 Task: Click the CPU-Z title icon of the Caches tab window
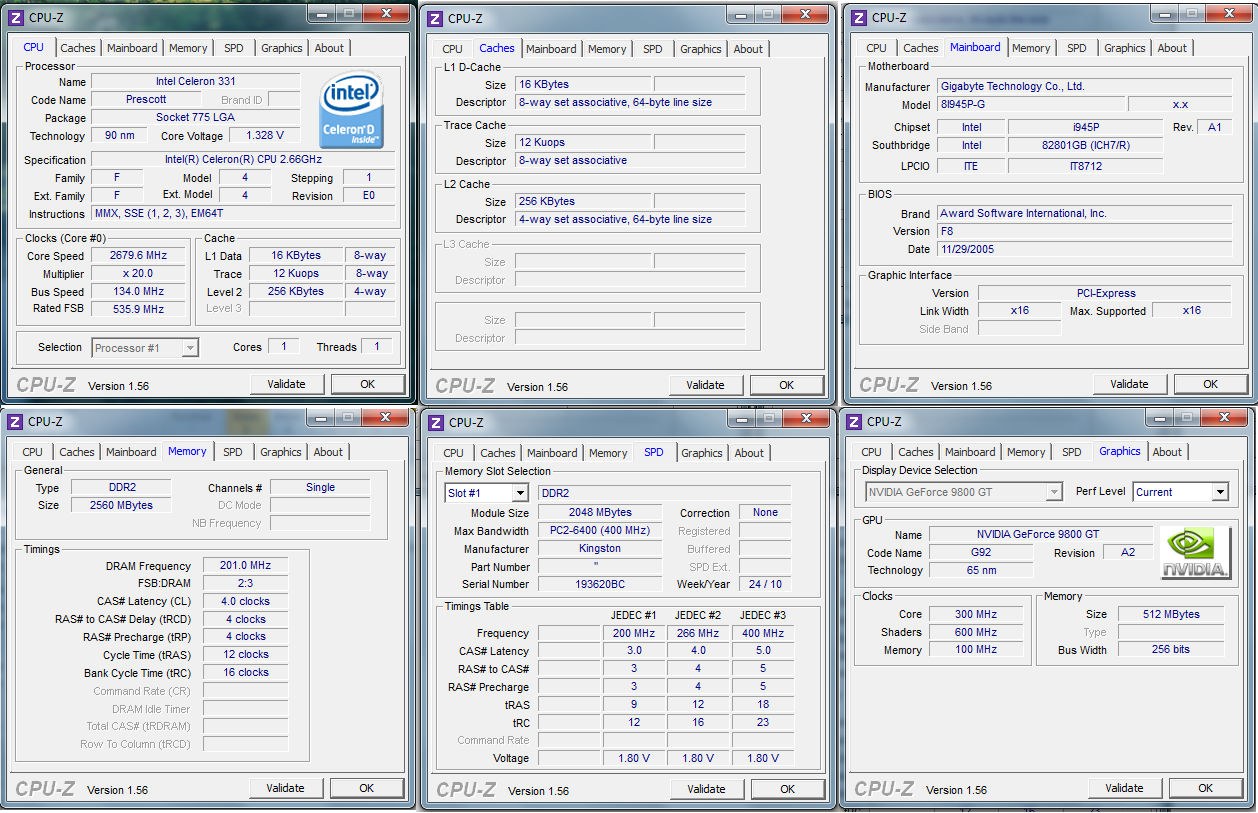tap(436, 18)
